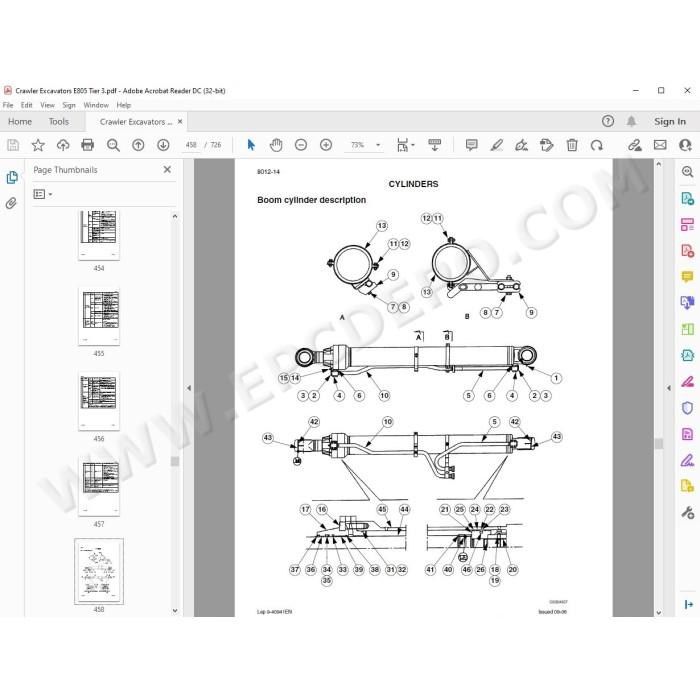
Task: Choose the Selection arrow tool
Action: (251, 145)
